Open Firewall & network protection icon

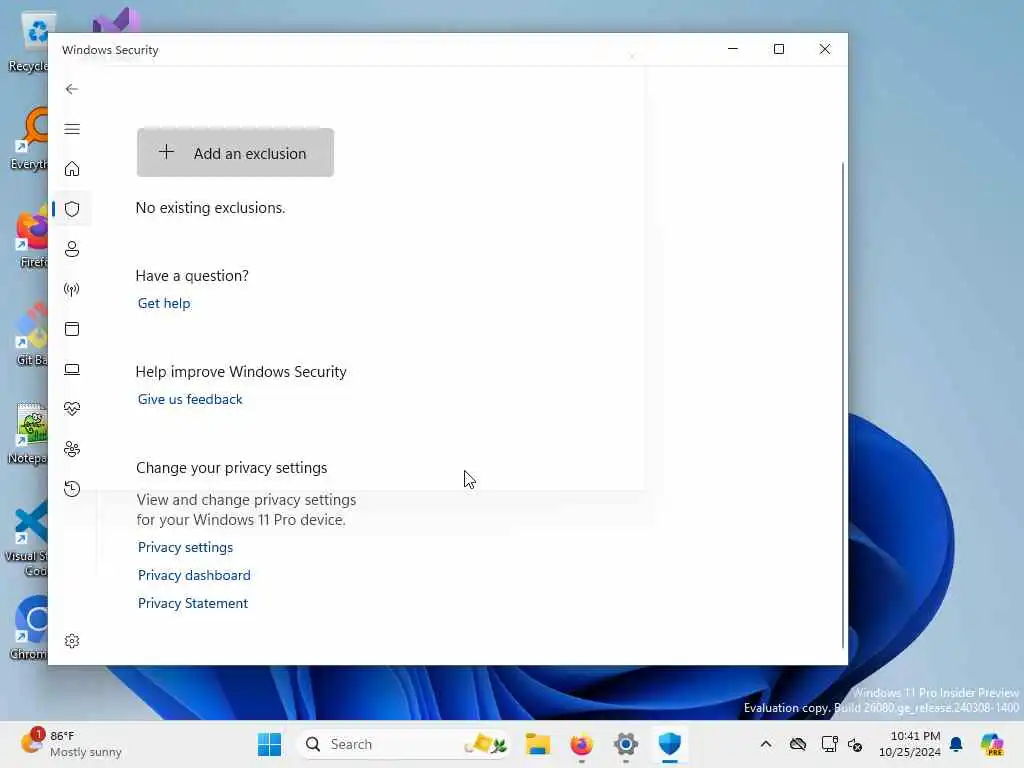72,289
